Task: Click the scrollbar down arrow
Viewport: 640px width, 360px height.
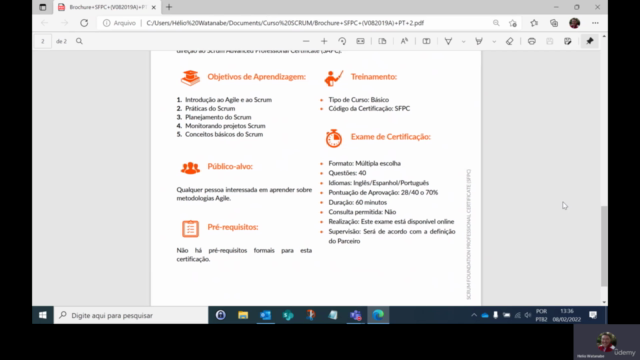Action: coord(604,302)
